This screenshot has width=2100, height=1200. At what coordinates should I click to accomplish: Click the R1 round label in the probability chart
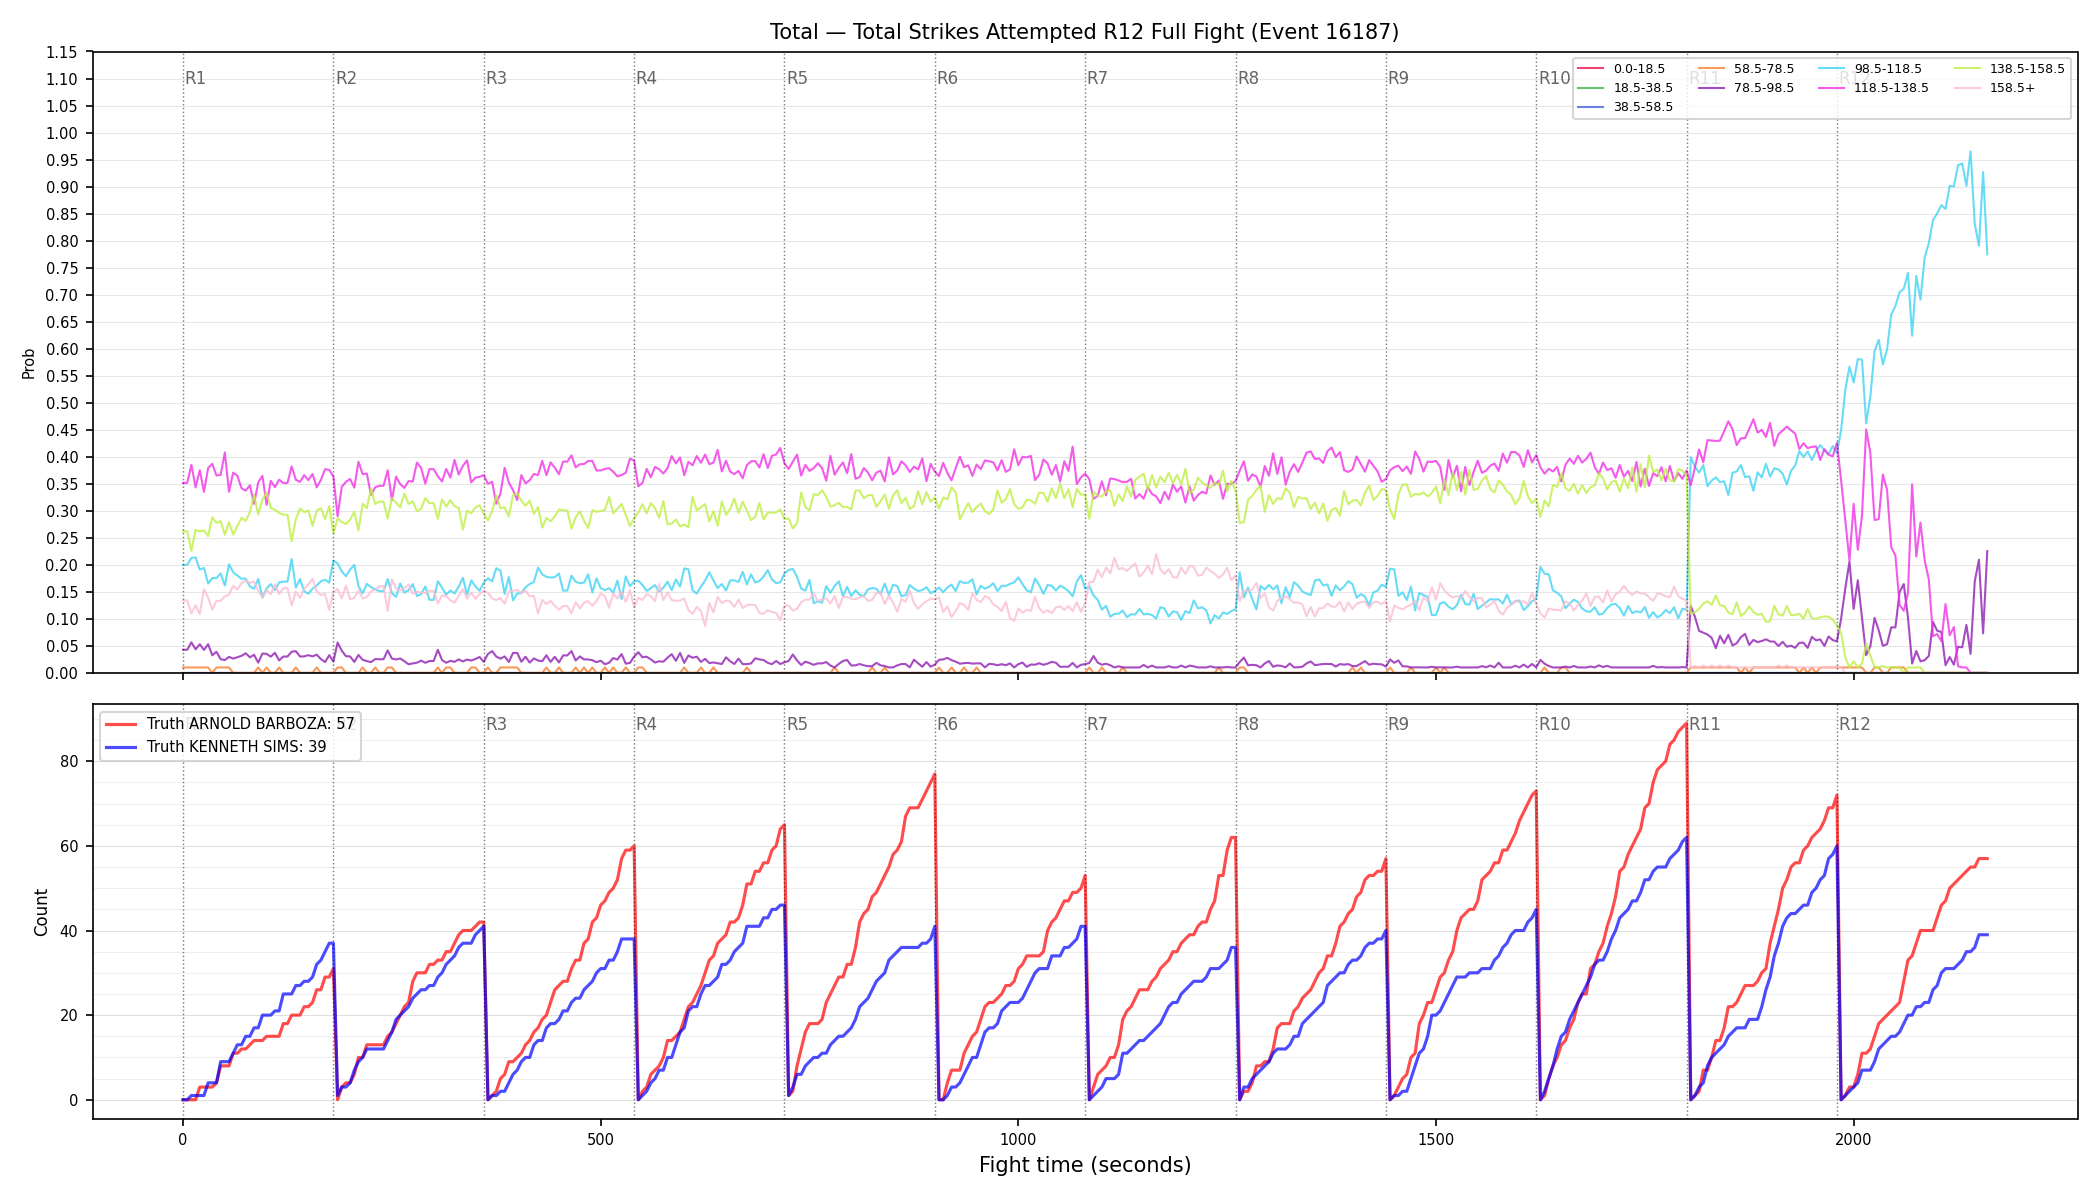195,78
